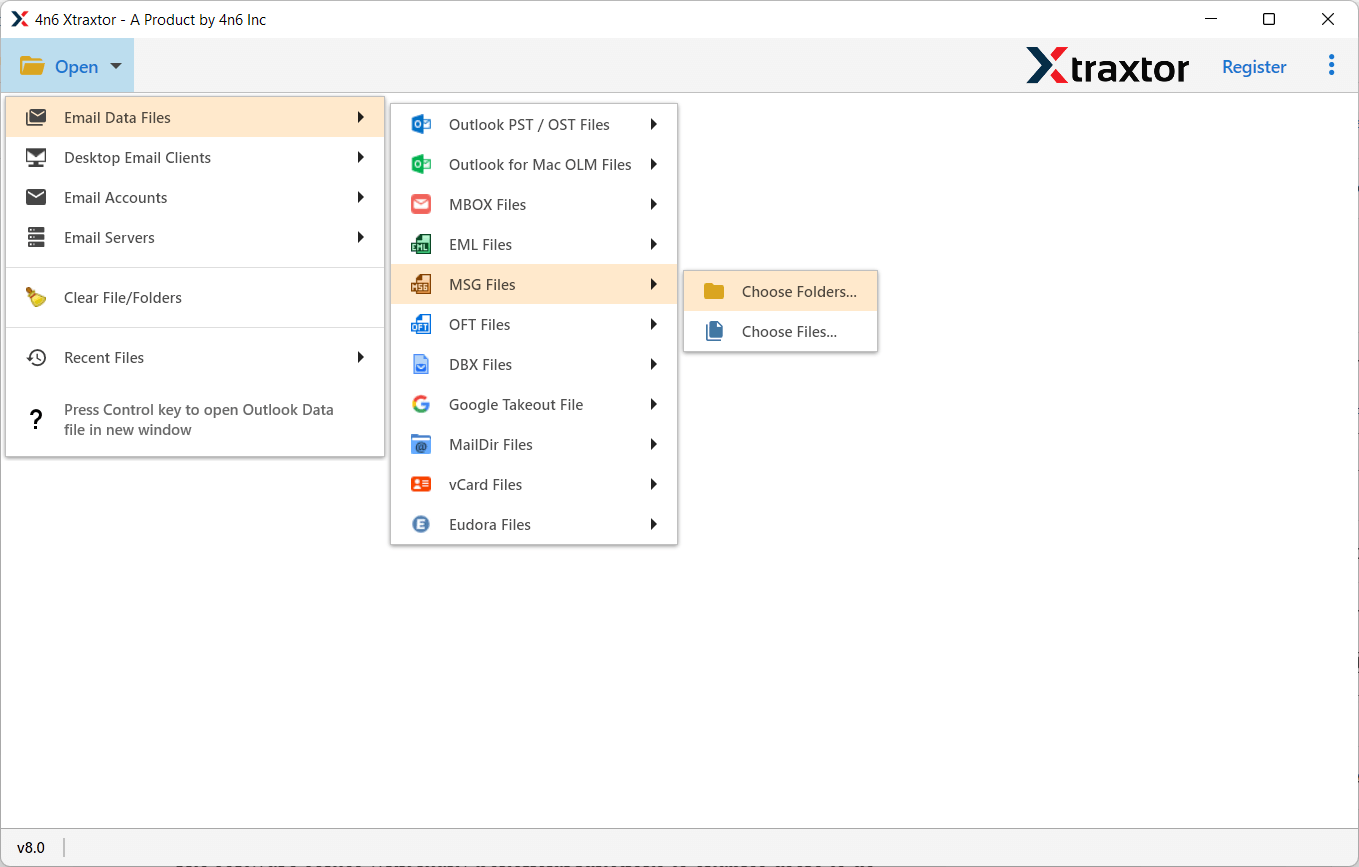Image resolution: width=1359 pixels, height=867 pixels.
Task: Expand the Desktop Email Clients submenu arrow
Action: (360, 157)
